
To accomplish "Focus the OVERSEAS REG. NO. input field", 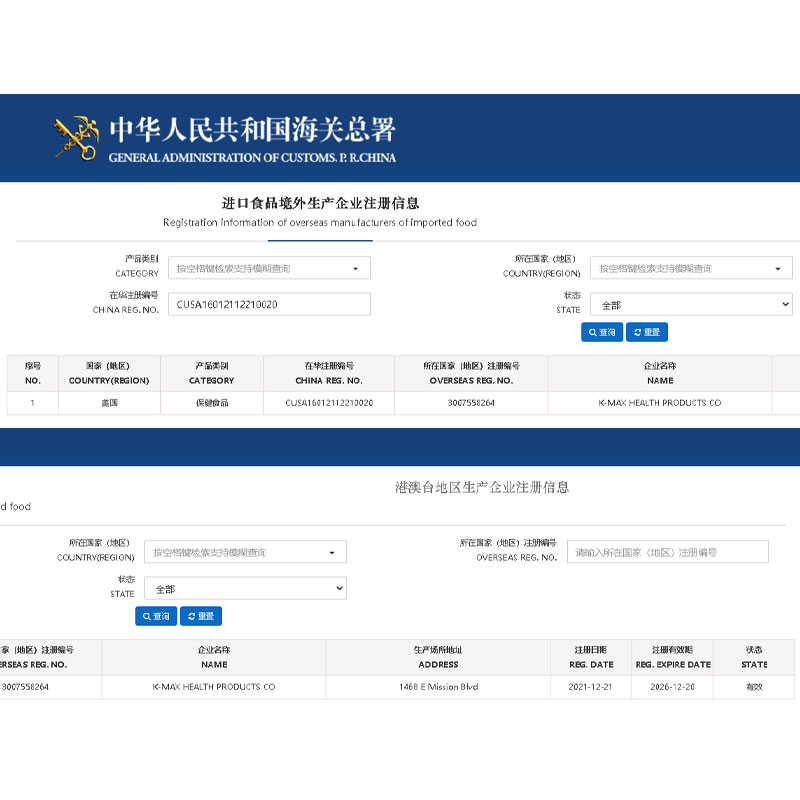I will point(667,552).
